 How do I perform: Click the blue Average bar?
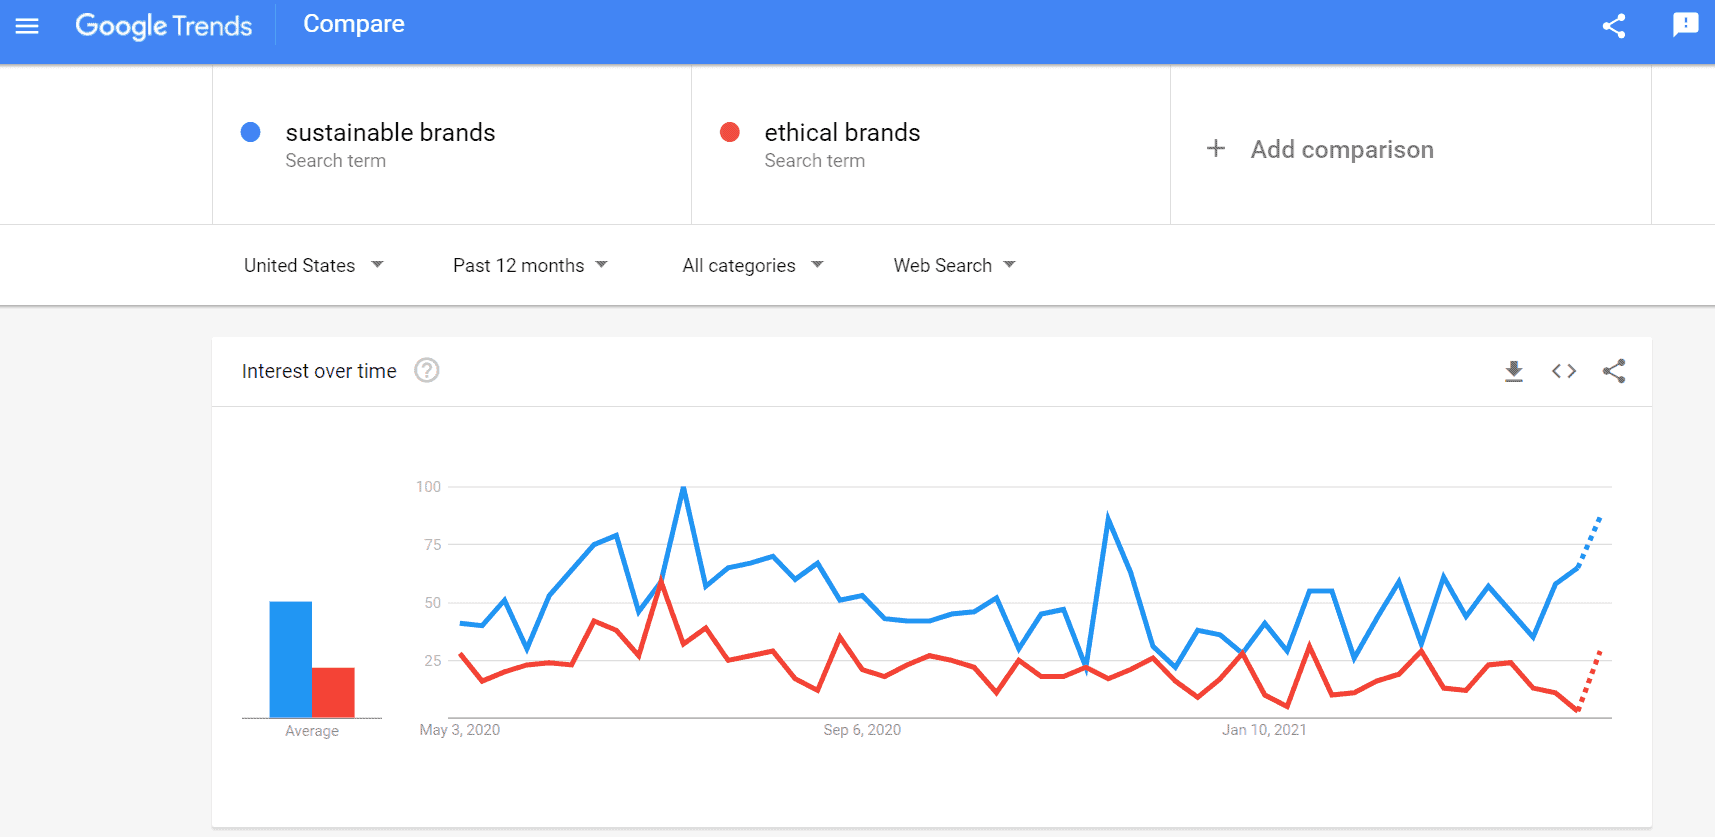(x=291, y=659)
